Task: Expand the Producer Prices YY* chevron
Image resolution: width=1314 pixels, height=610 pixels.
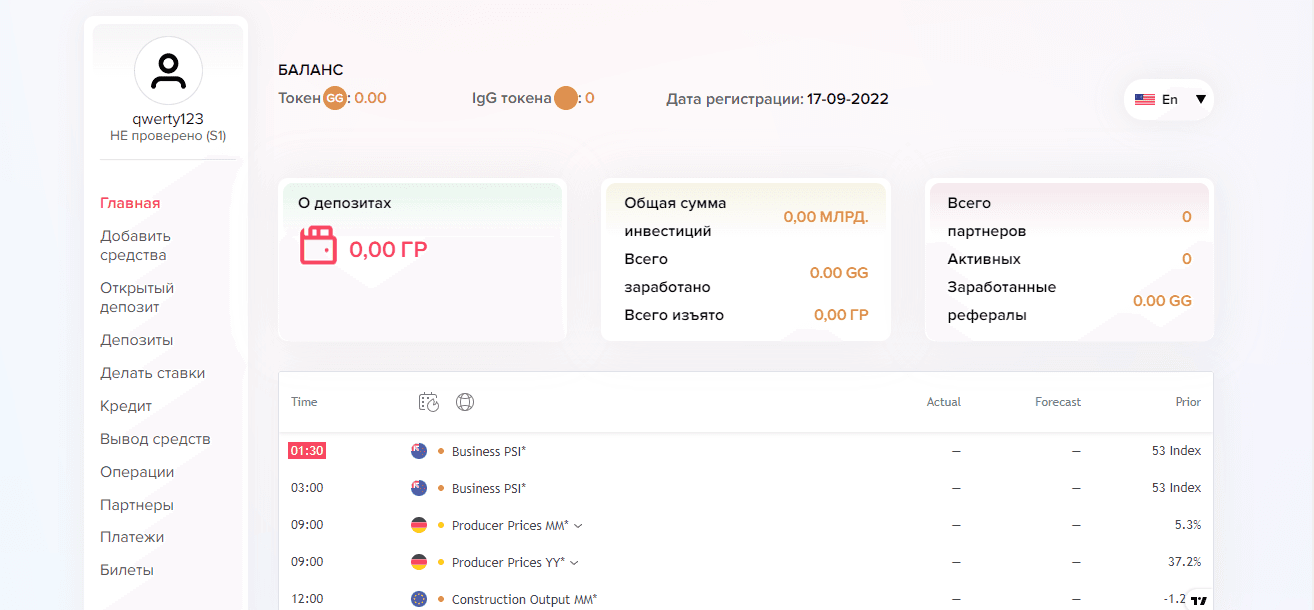Action: click(x=574, y=562)
